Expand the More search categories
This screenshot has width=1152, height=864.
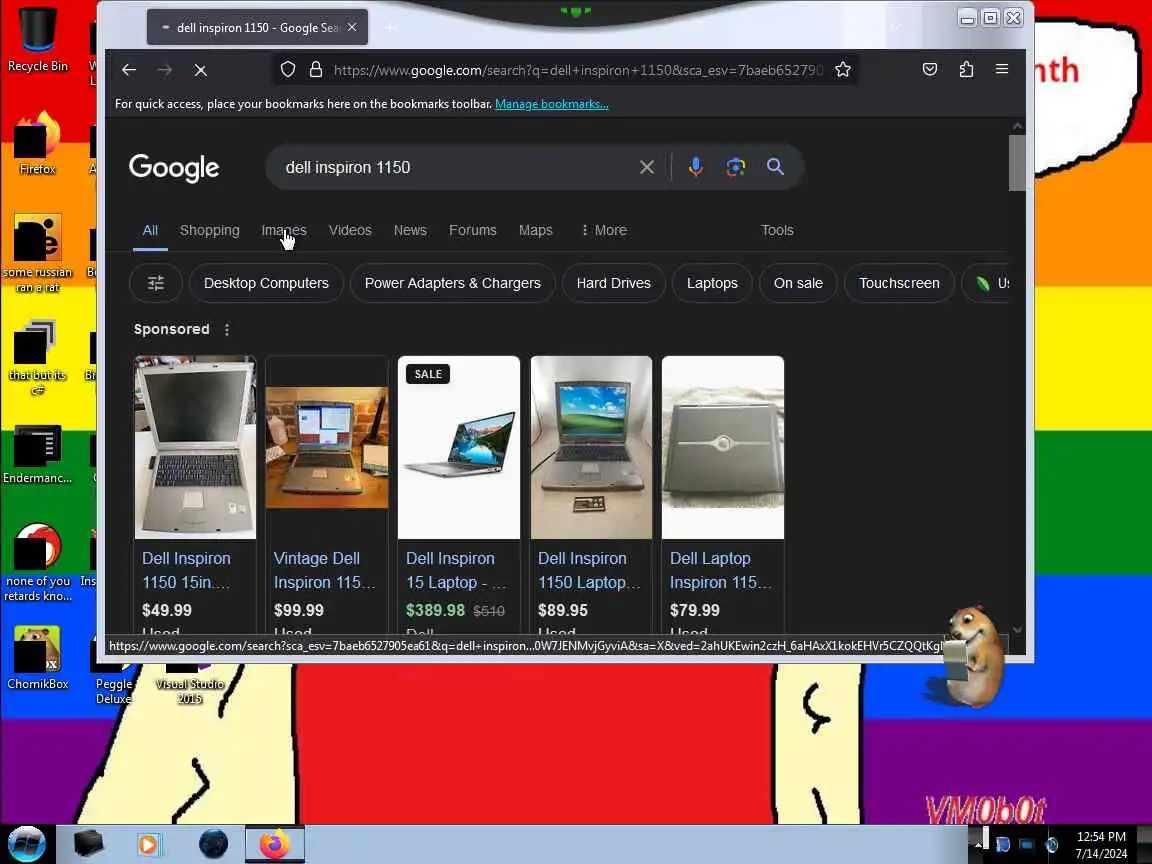pyautogui.click(x=604, y=231)
